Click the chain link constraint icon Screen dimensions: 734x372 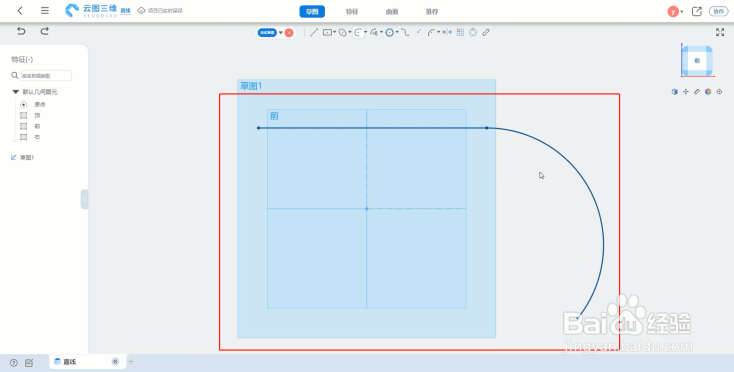click(486, 32)
